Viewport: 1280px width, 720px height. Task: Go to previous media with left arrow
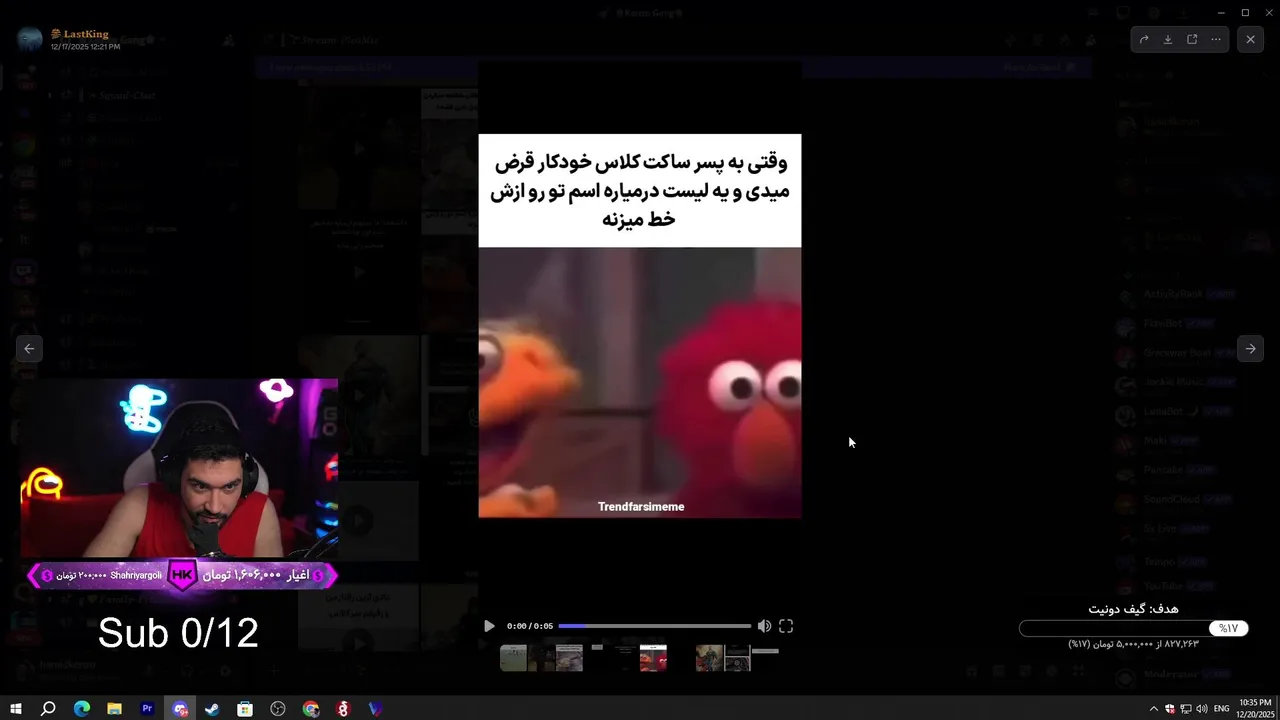[29, 348]
